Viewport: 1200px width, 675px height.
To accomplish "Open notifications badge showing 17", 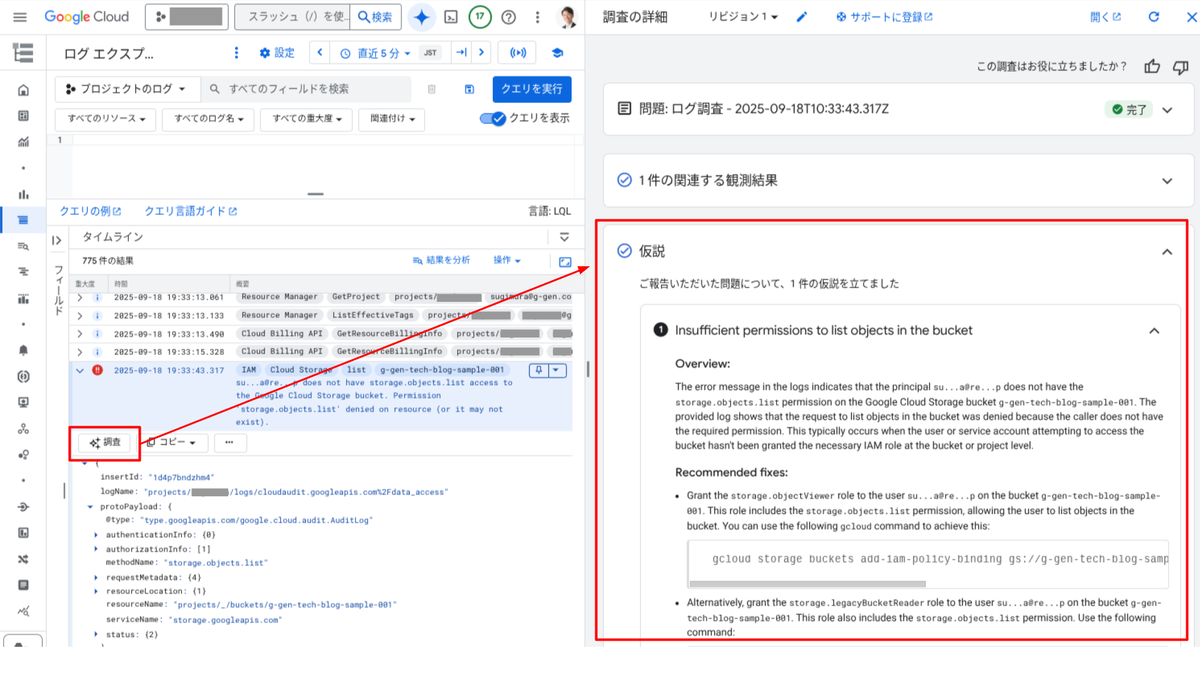I will [480, 17].
